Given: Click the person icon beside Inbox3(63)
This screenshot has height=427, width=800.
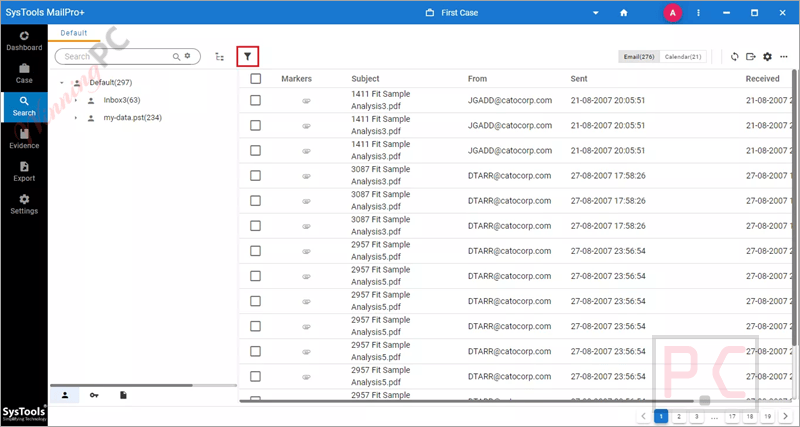Looking at the screenshot, I should [91, 101].
